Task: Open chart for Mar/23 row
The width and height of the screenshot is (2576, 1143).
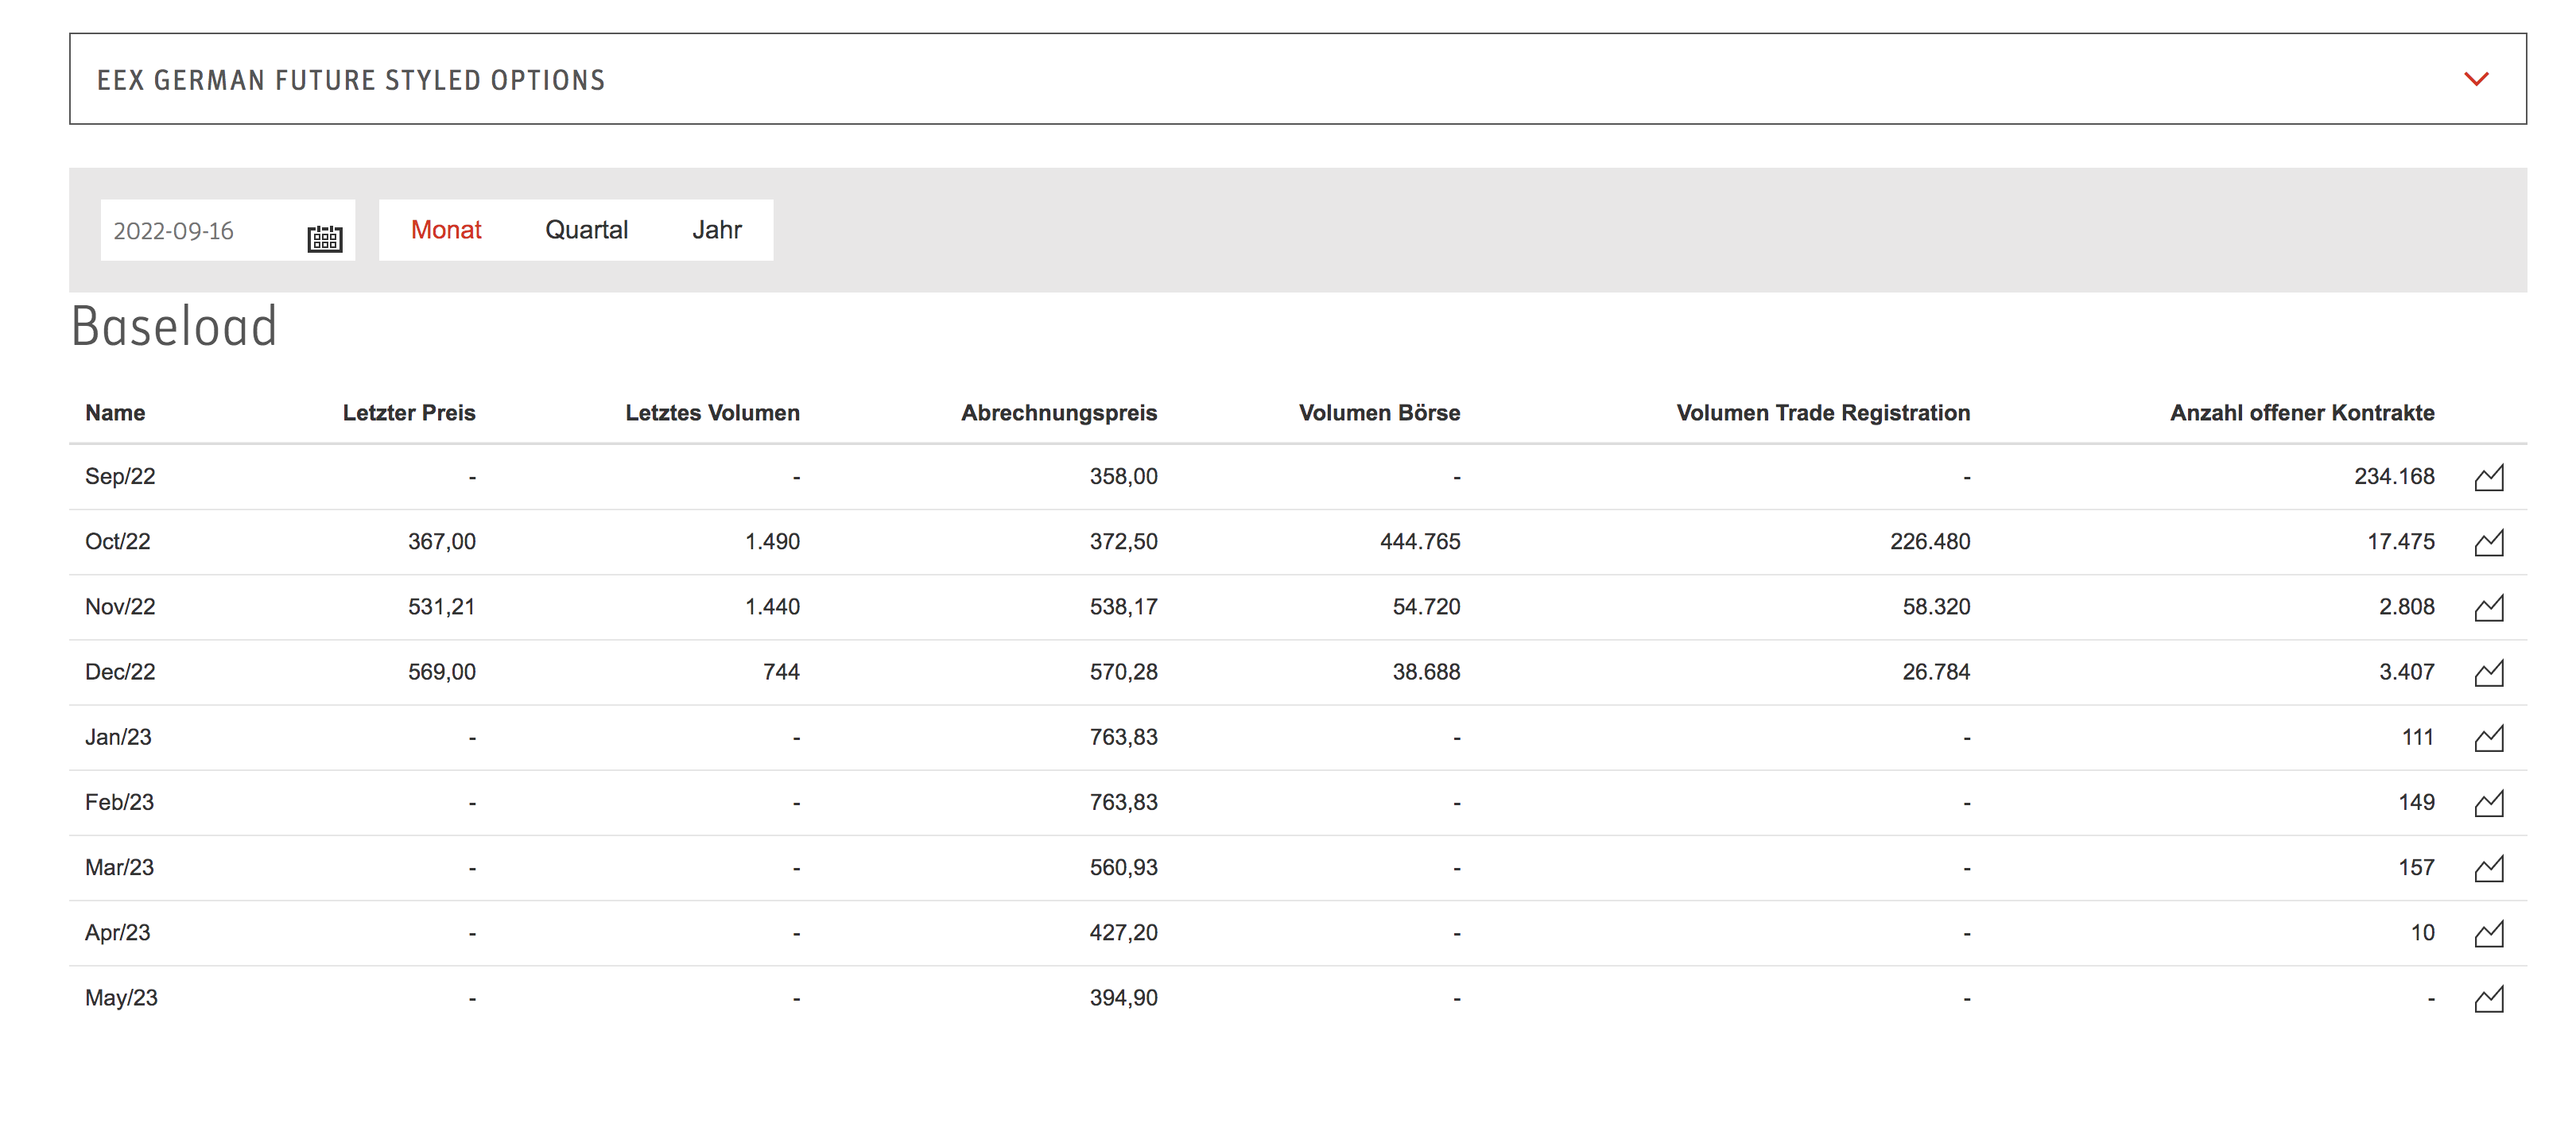Action: [2488, 868]
